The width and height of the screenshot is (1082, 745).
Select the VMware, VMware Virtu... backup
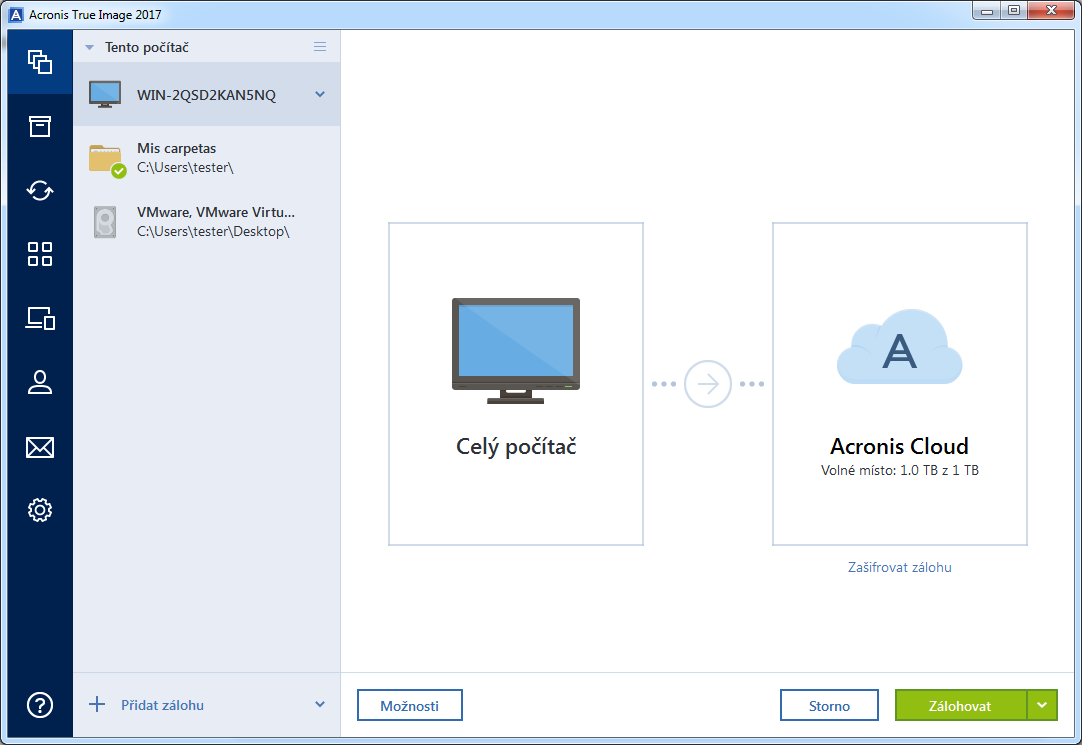coord(206,221)
